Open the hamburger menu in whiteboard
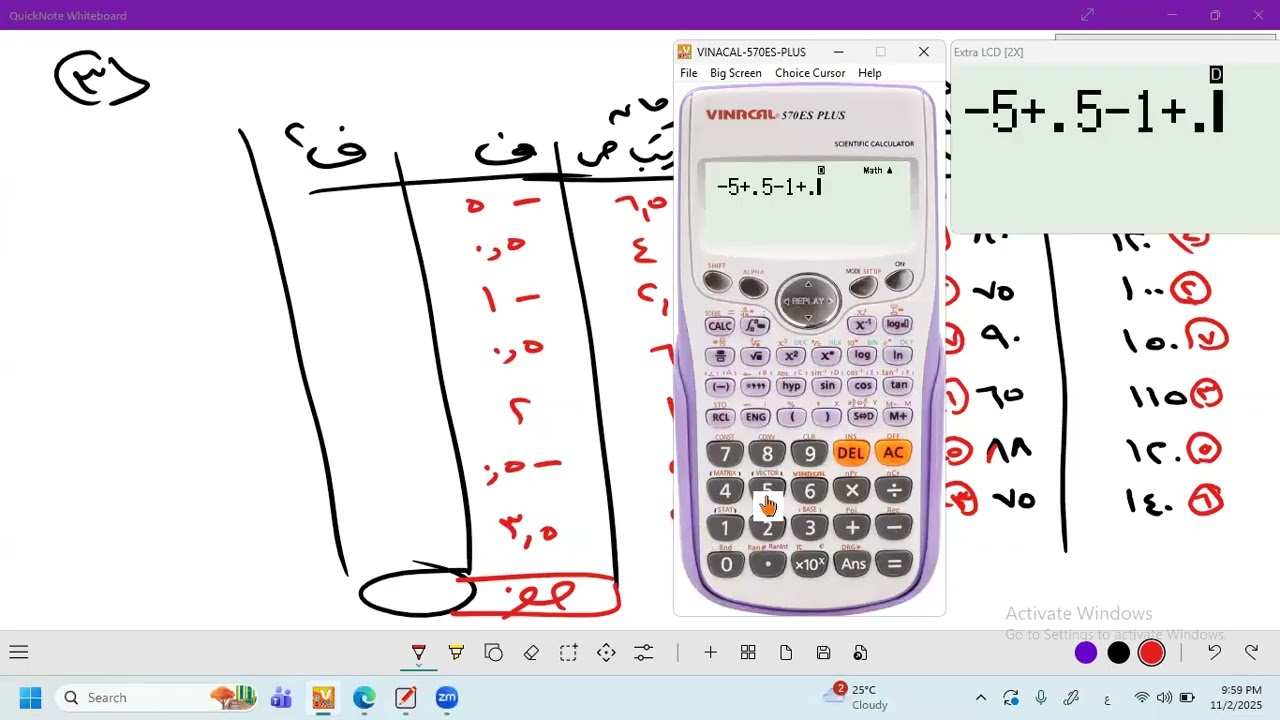 pos(18,653)
